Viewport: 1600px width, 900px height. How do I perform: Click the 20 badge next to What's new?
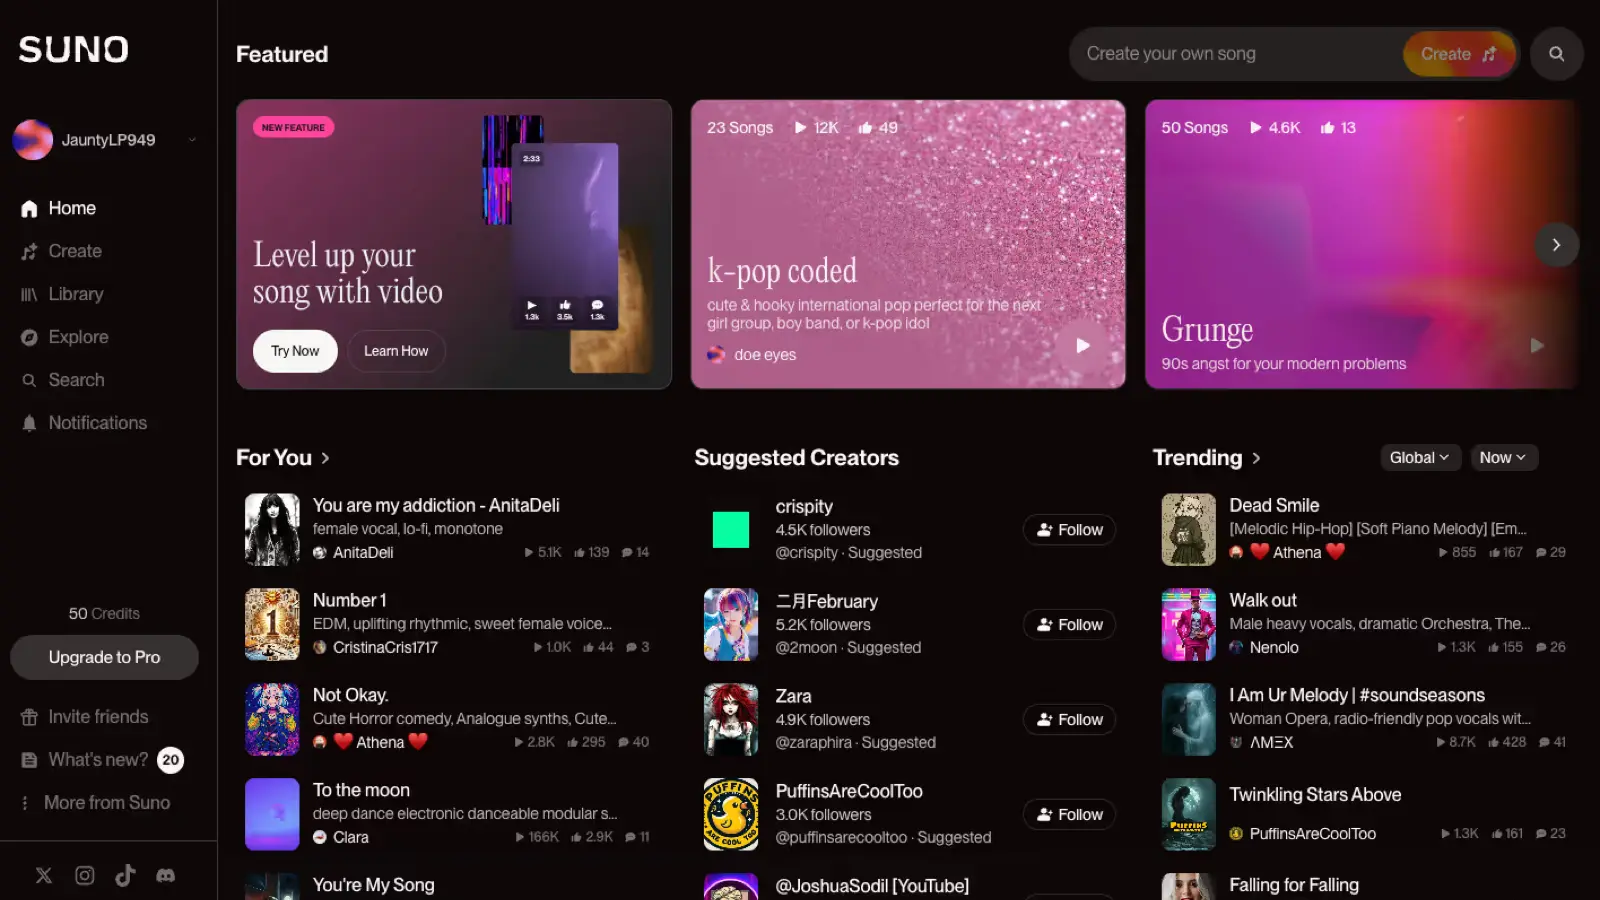tap(170, 760)
